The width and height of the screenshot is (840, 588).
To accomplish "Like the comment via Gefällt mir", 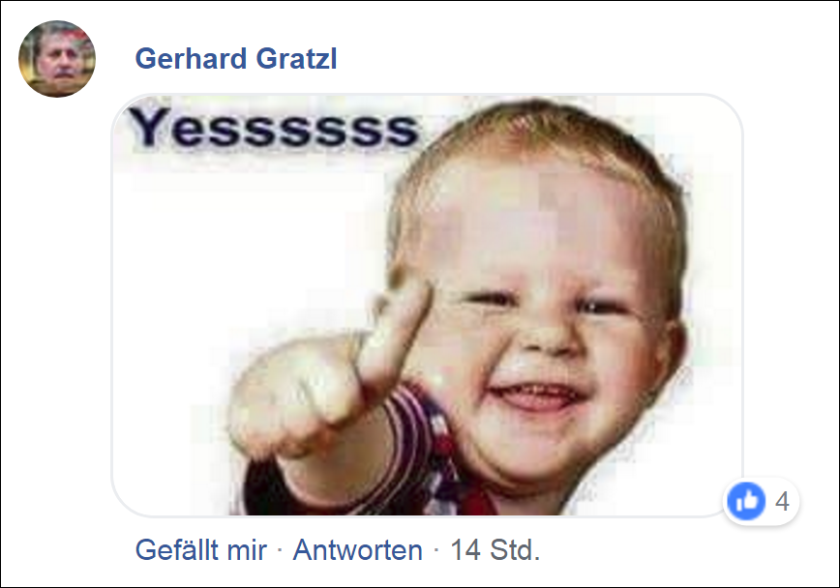I will click(x=201, y=550).
